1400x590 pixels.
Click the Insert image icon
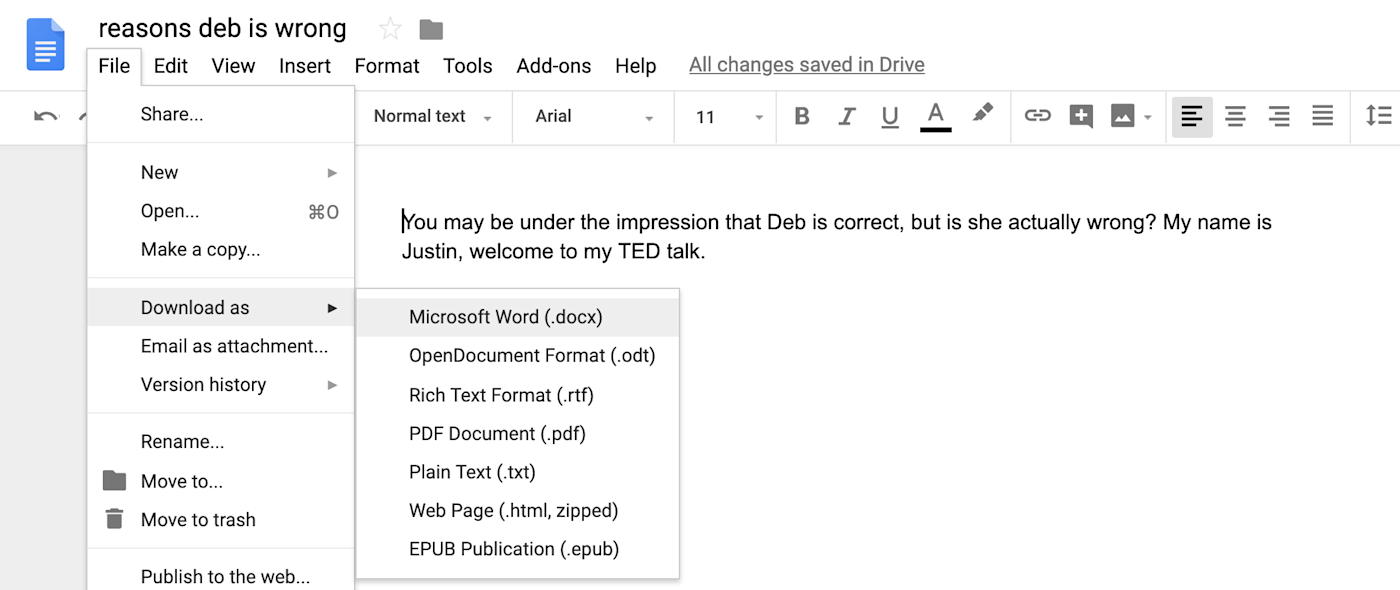point(1123,116)
